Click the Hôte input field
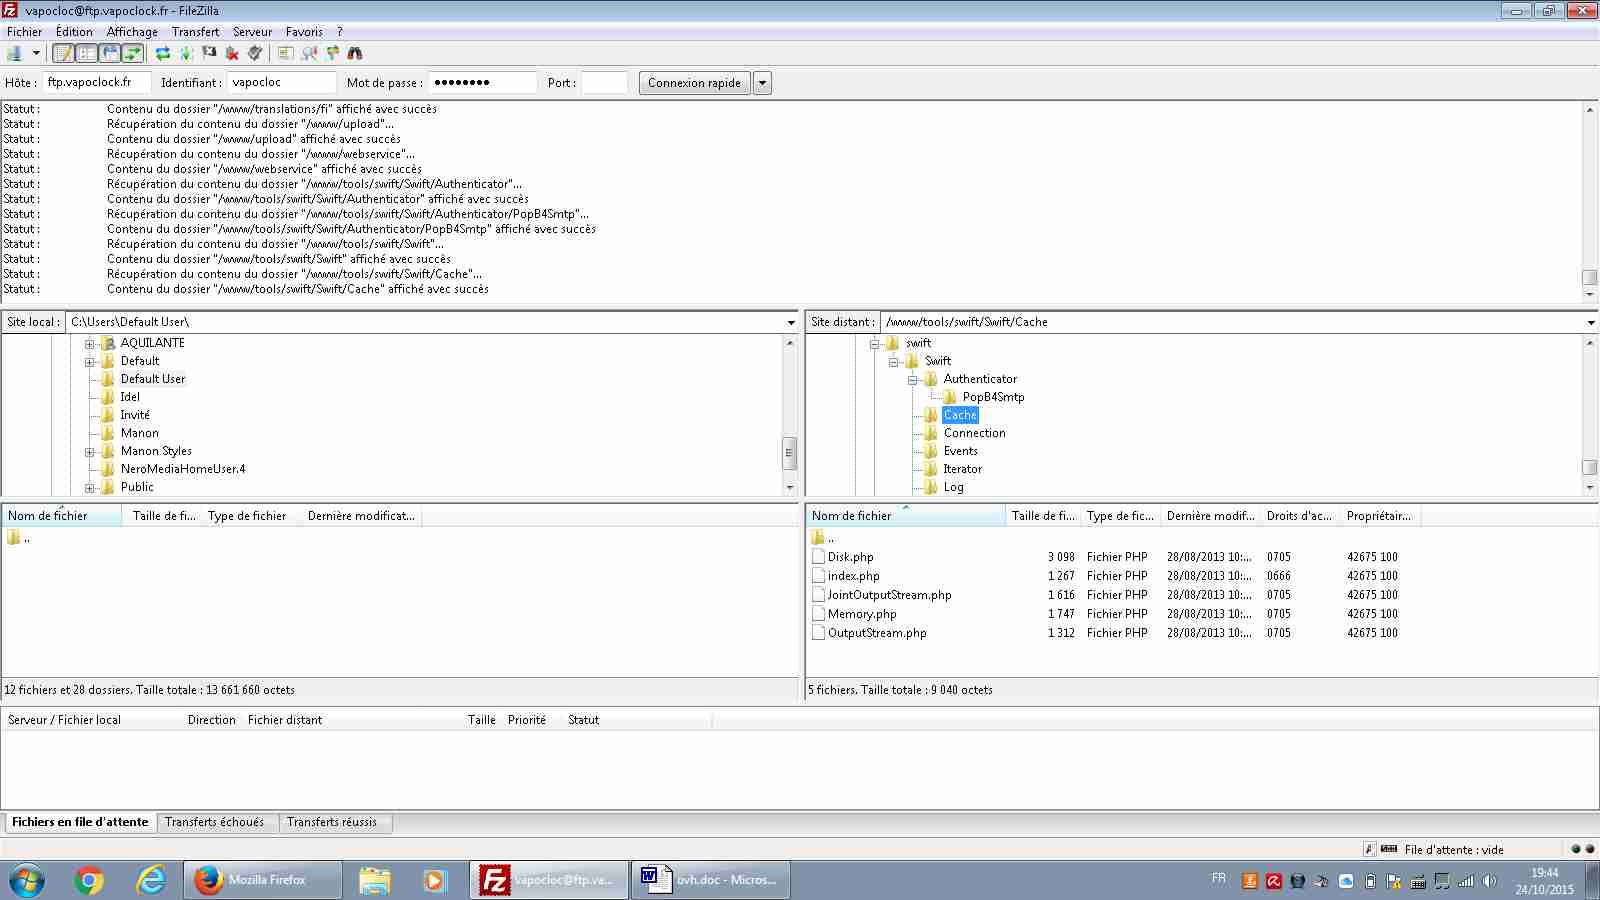Viewport: 1600px width, 900px height. pos(97,83)
